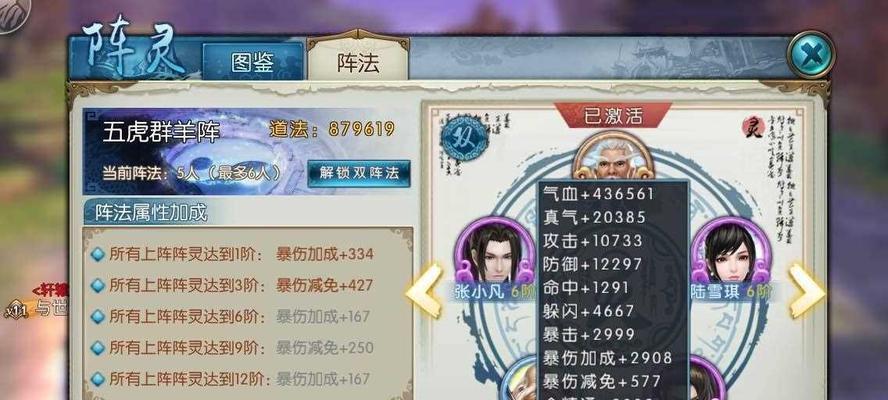
Task: Click the 阵法属性加成 section header
Action: point(151,213)
